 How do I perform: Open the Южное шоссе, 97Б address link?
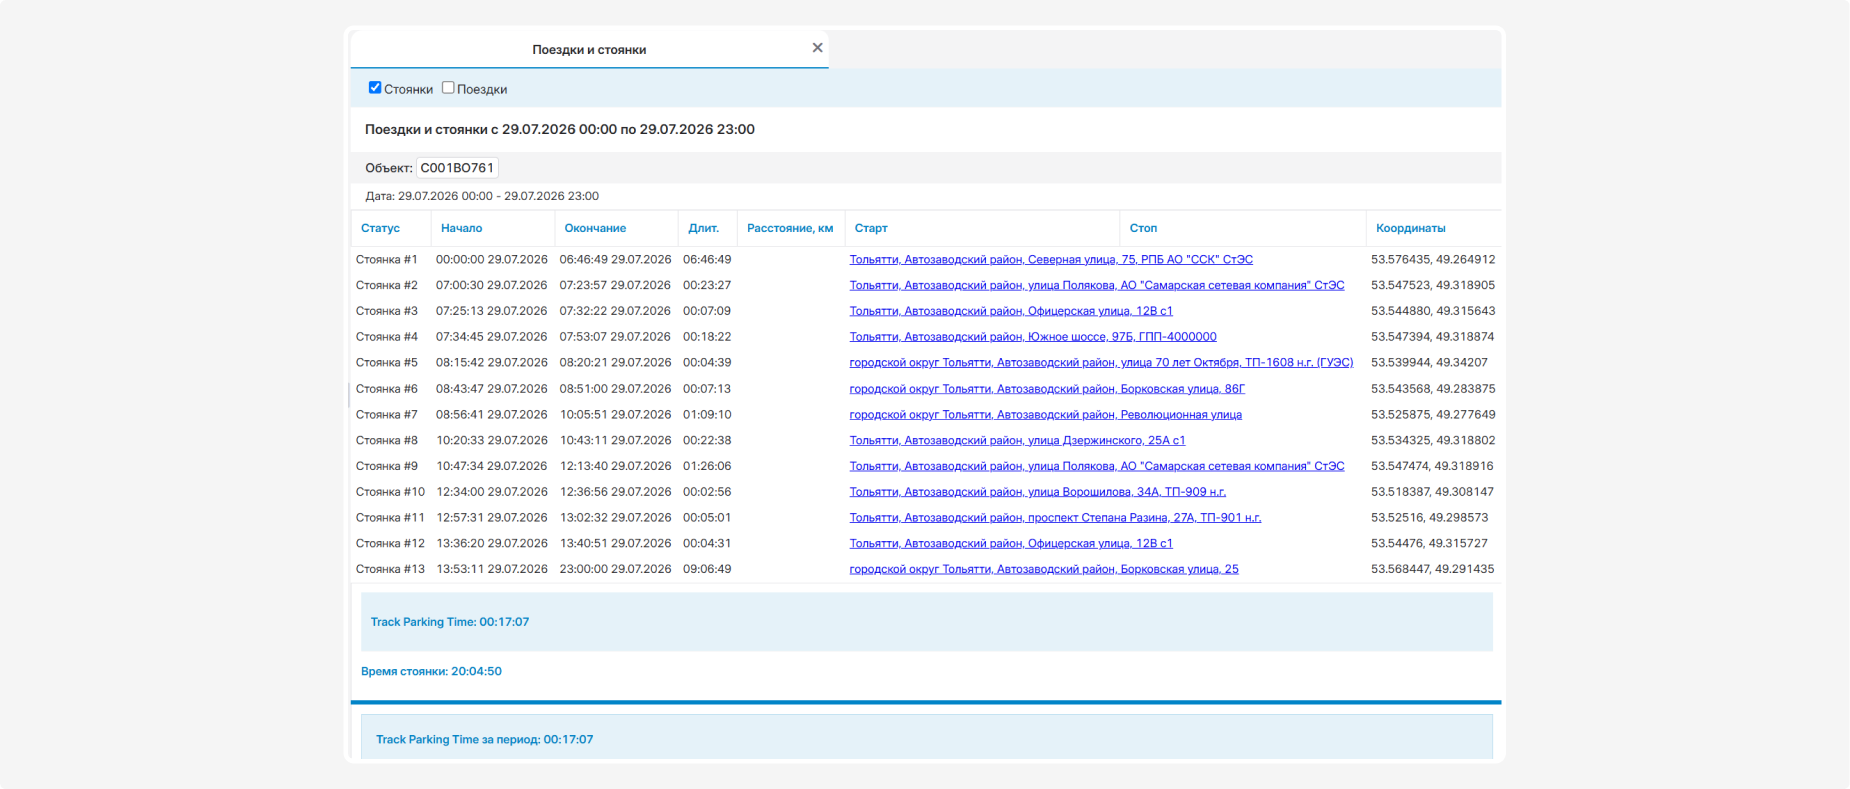(1033, 337)
